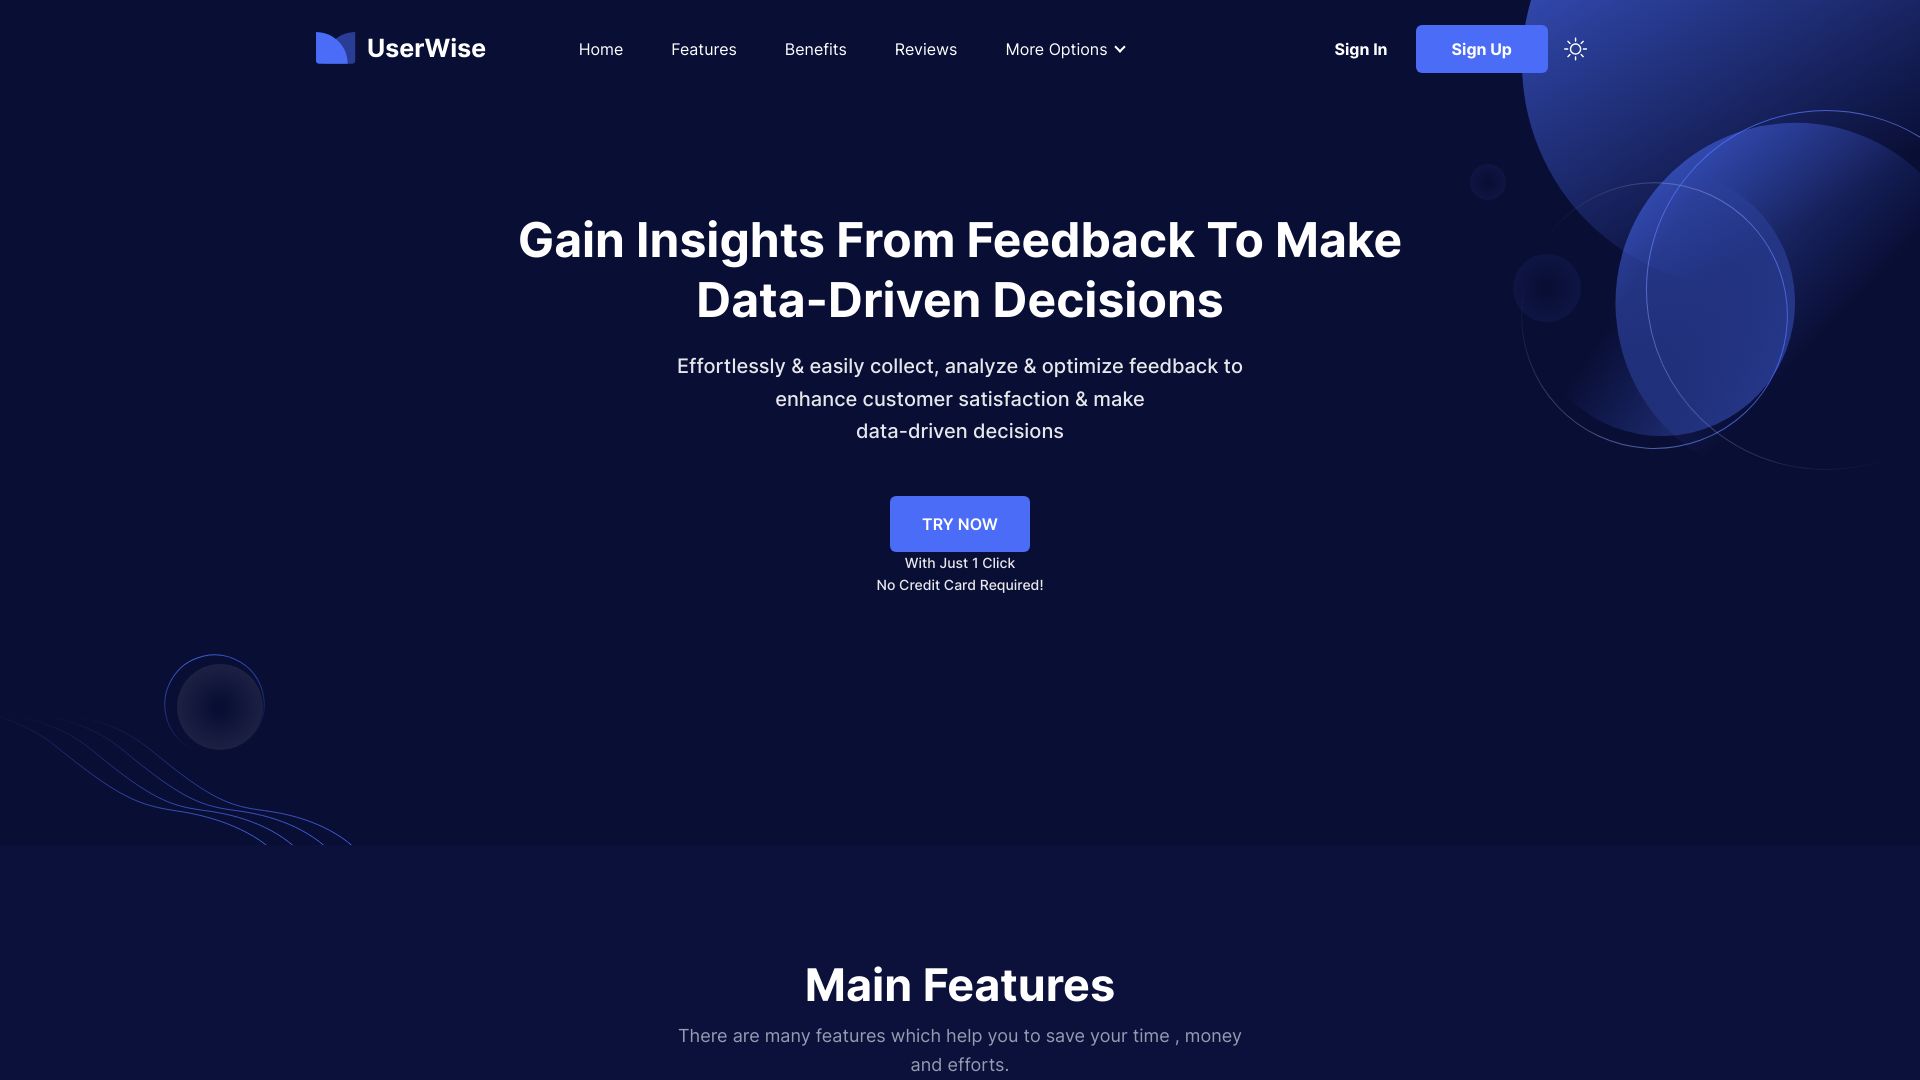Click the TRY NOW button
Viewport: 1920px width, 1080px height.
coord(959,524)
